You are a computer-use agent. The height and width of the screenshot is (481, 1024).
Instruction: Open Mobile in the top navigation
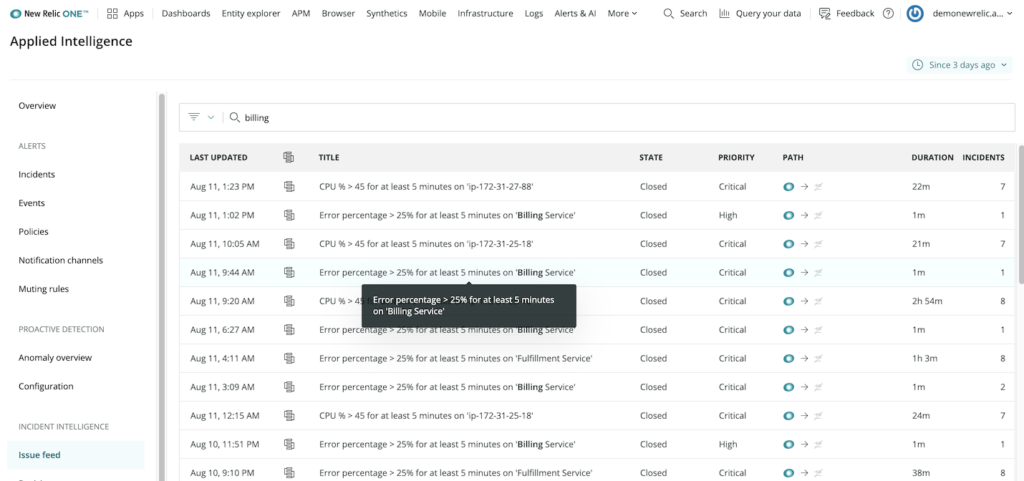(x=432, y=13)
